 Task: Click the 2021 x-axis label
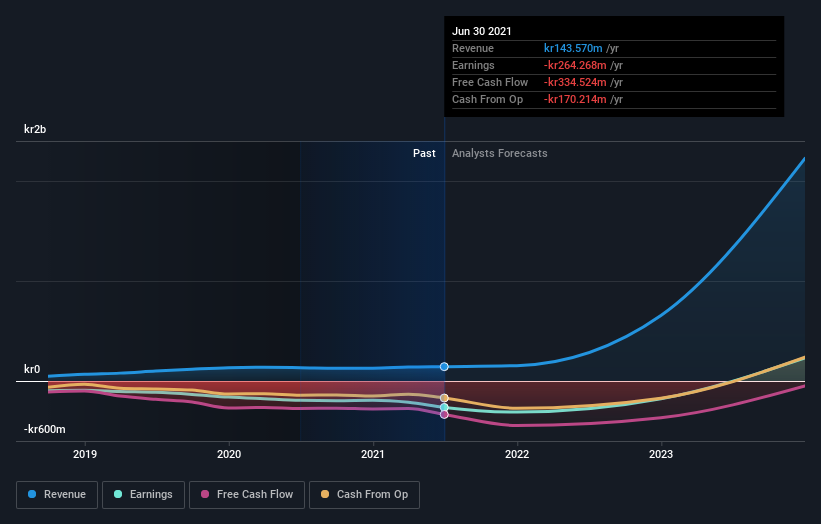[373, 454]
